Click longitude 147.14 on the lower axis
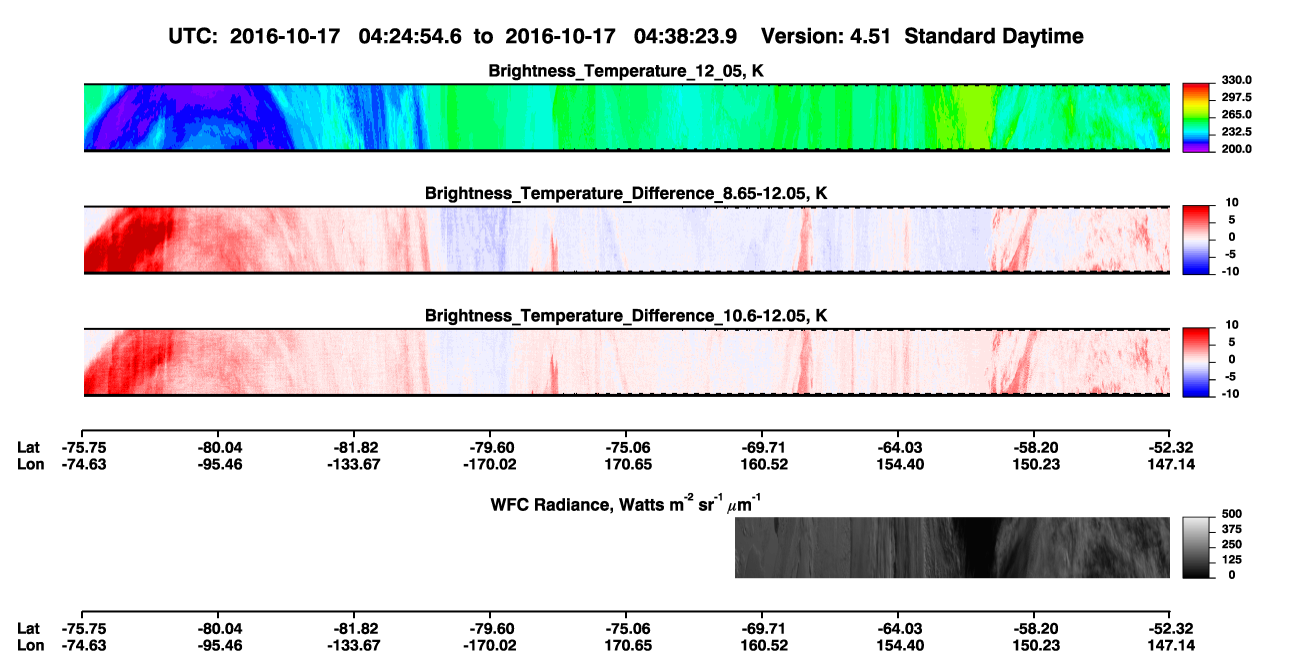Image resolution: width=1300 pixels, height=667 pixels. (1170, 645)
